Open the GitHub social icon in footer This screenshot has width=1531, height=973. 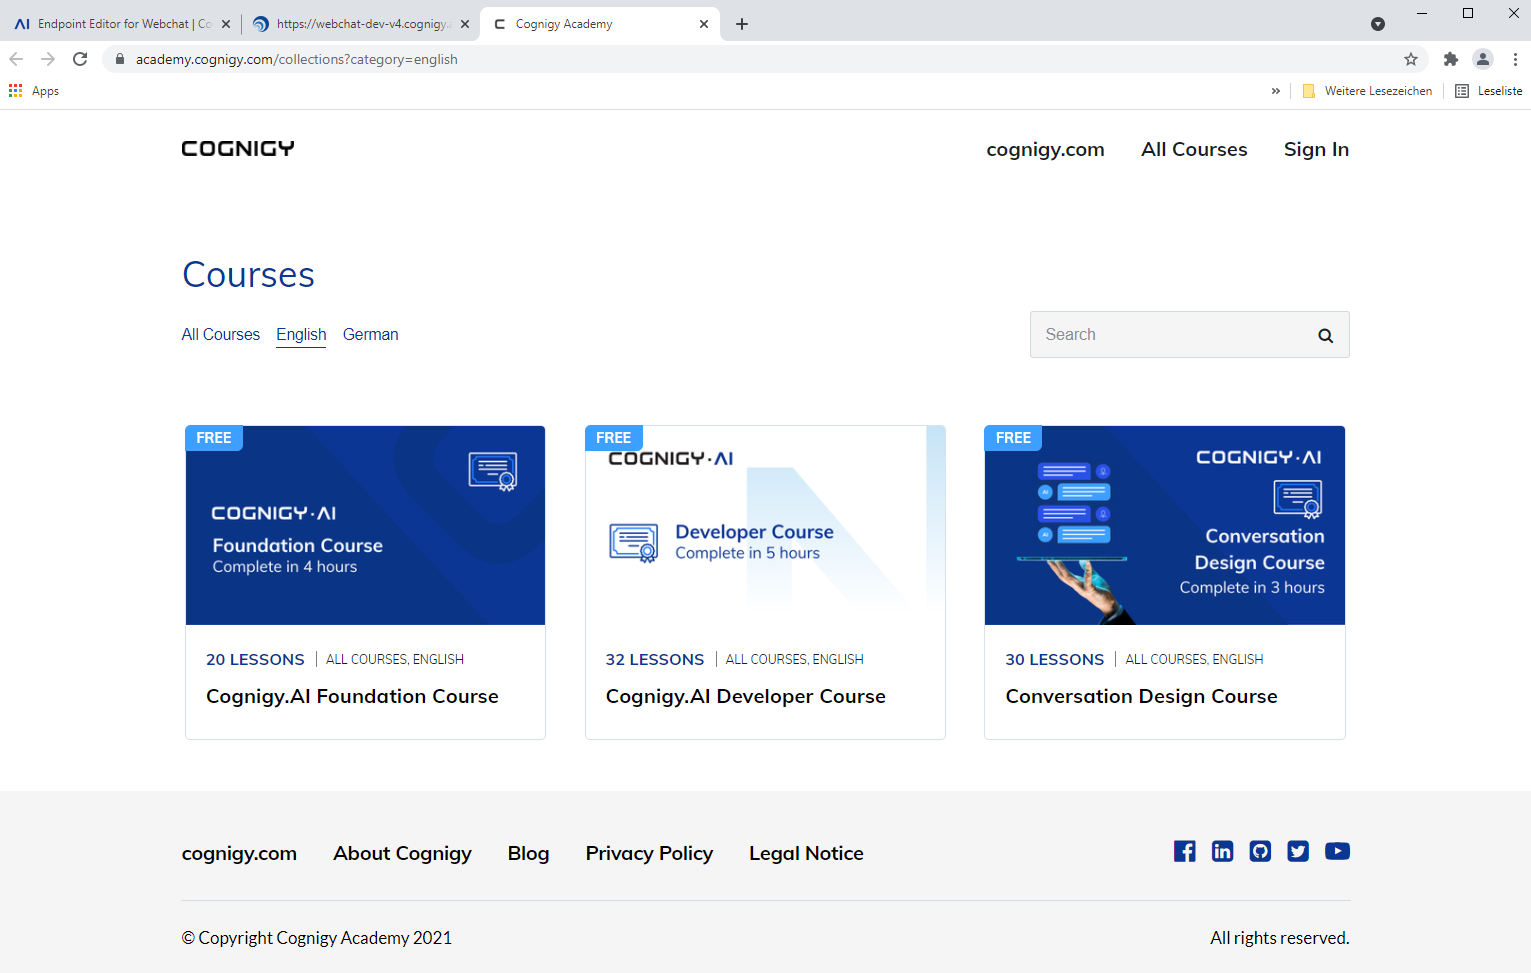1260,851
